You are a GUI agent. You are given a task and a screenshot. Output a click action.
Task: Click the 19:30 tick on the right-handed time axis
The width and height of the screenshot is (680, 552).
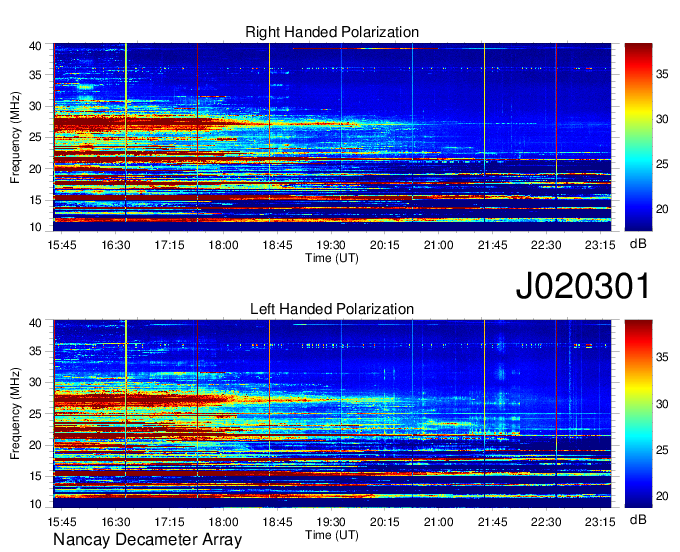(331, 245)
